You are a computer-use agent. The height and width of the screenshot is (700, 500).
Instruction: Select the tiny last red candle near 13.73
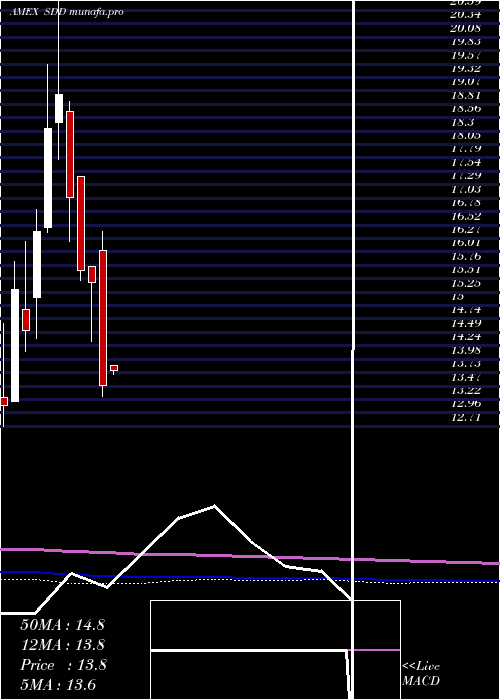(114, 368)
